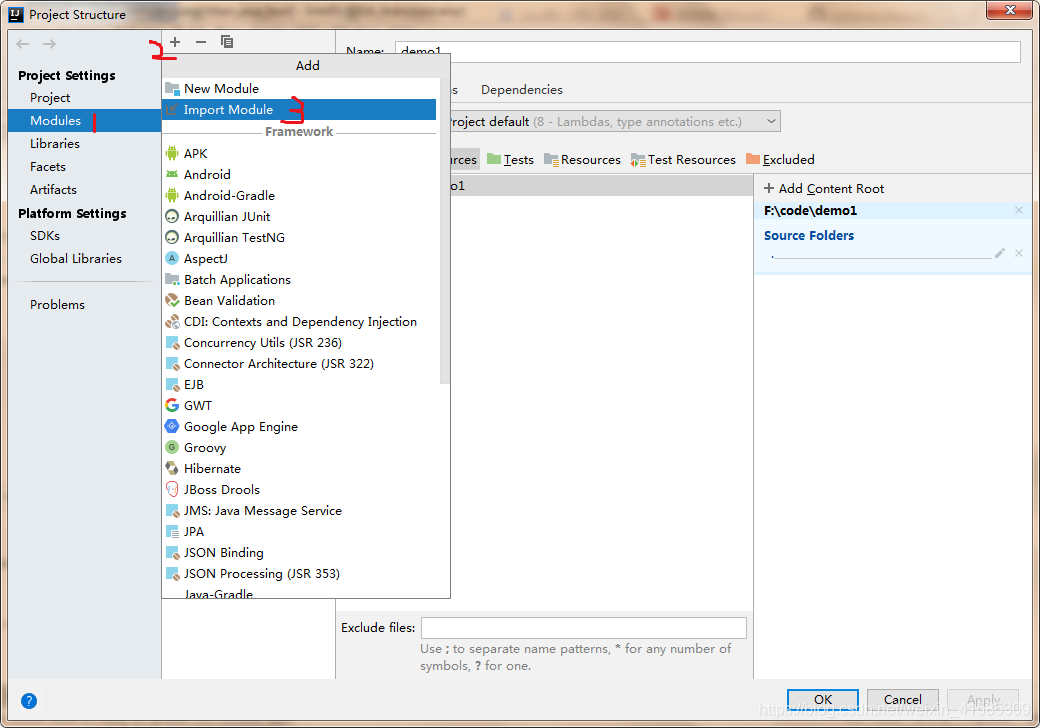Screen dimensions: 1040x728
Task: Click the AspectJ framework icon
Action: tap(172, 259)
